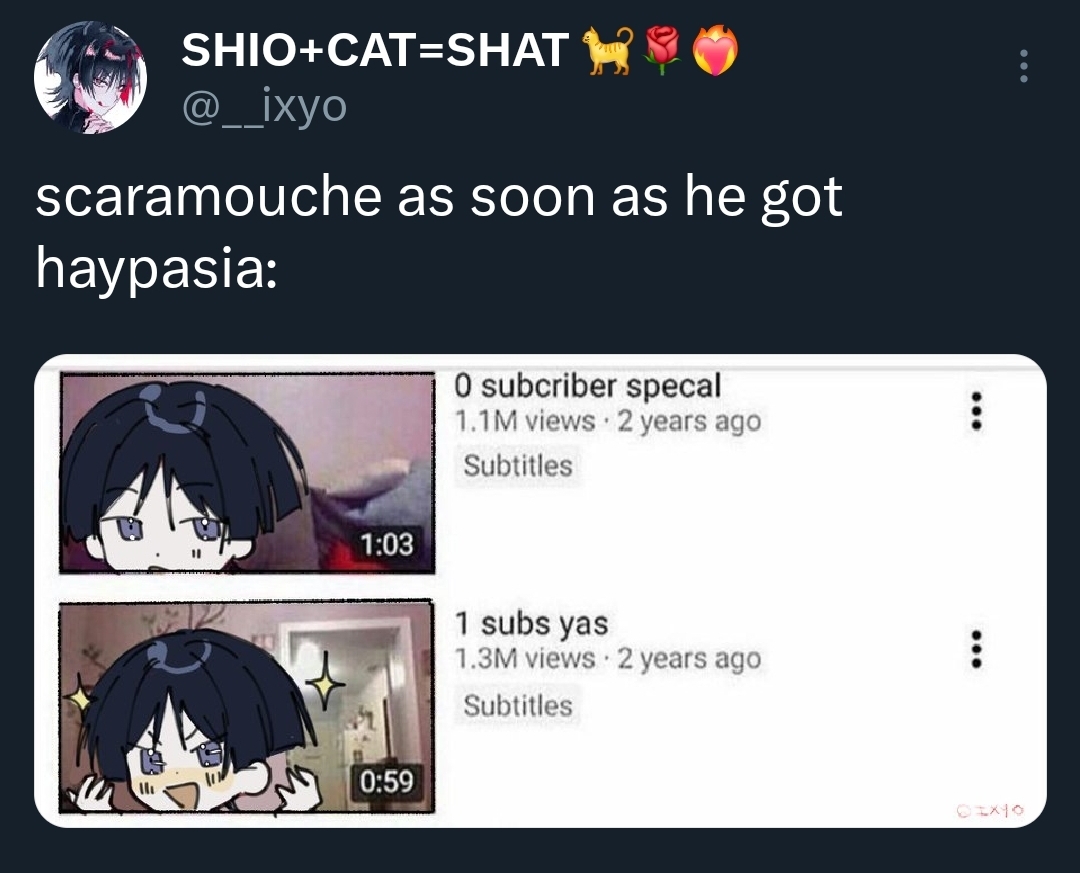Open options for '0 subcriber specal' video
The width and height of the screenshot is (1080, 873).
[975, 411]
